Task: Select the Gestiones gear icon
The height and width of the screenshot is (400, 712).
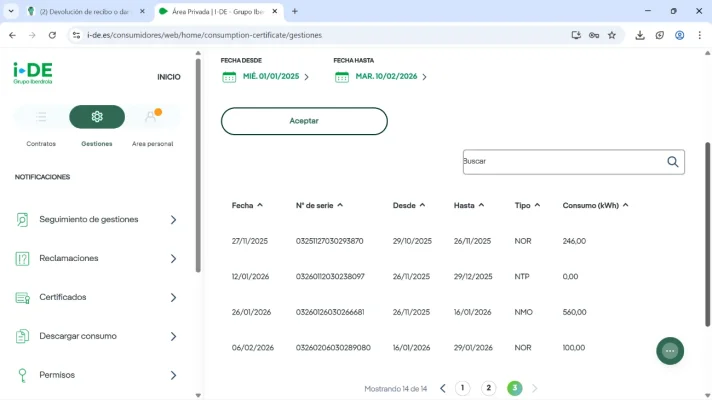Action: pyautogui.click(x=97, y=117)
